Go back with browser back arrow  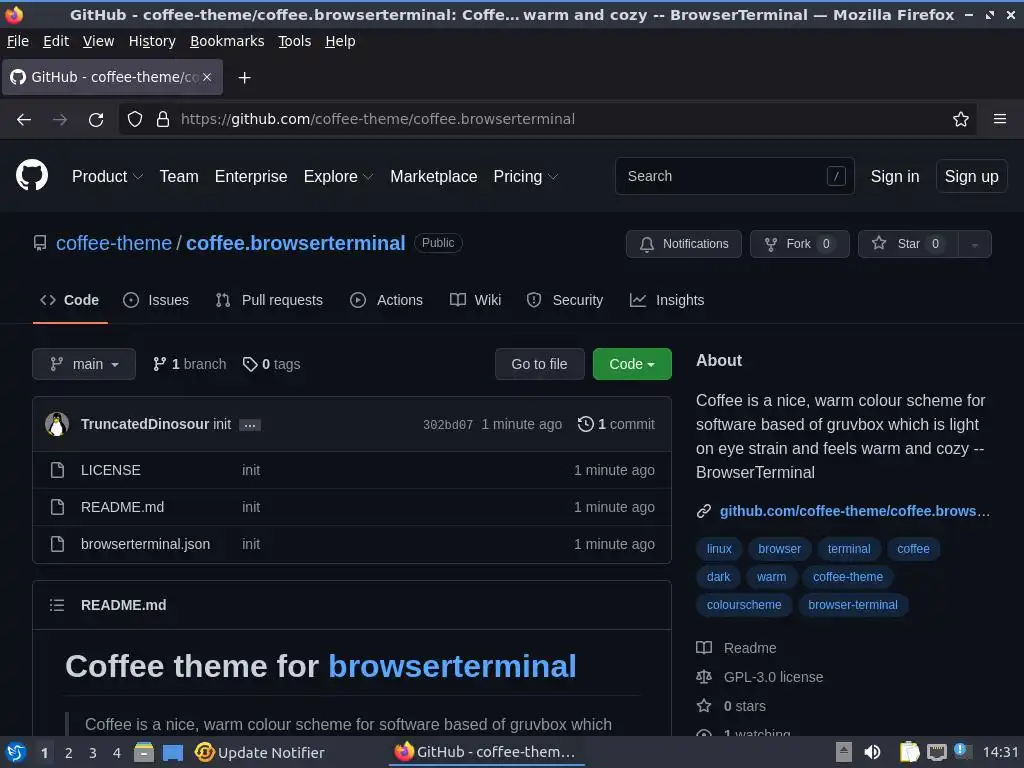24,120
